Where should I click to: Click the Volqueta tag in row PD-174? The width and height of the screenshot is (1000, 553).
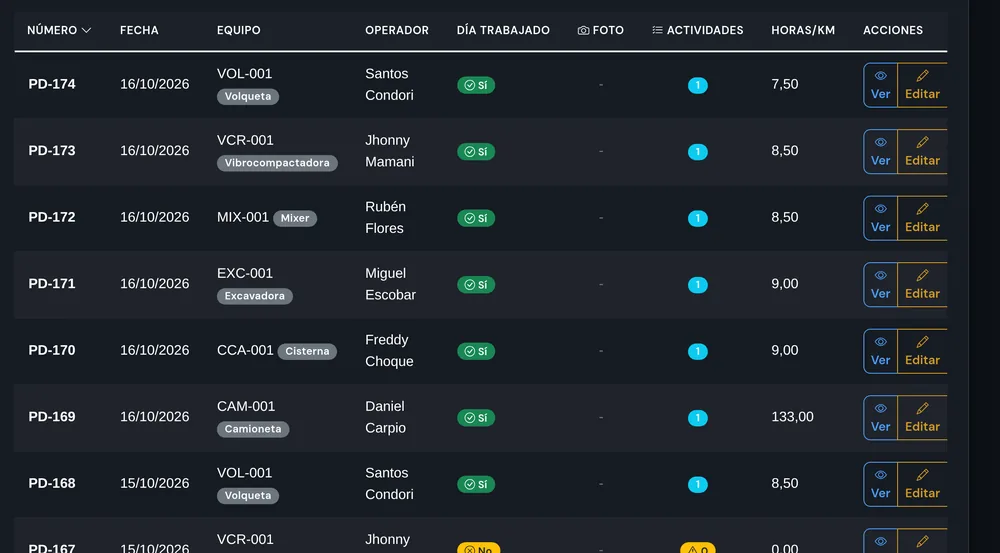(x=247, y=96)
